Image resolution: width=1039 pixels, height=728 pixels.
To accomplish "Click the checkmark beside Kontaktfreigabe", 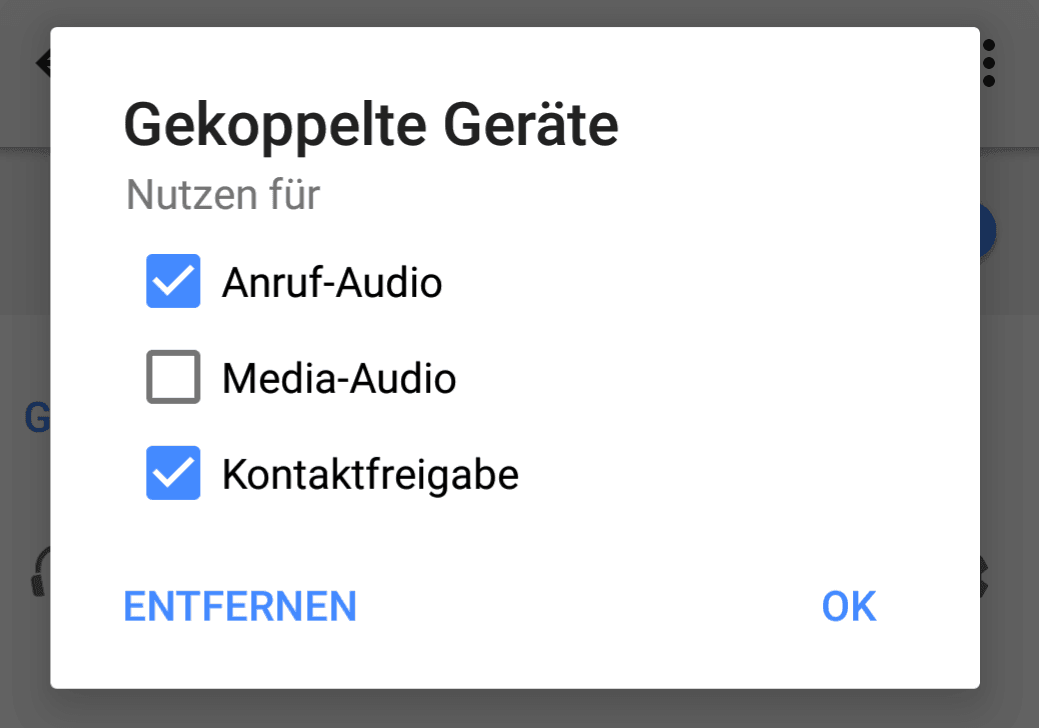I will tap(173, 473).
